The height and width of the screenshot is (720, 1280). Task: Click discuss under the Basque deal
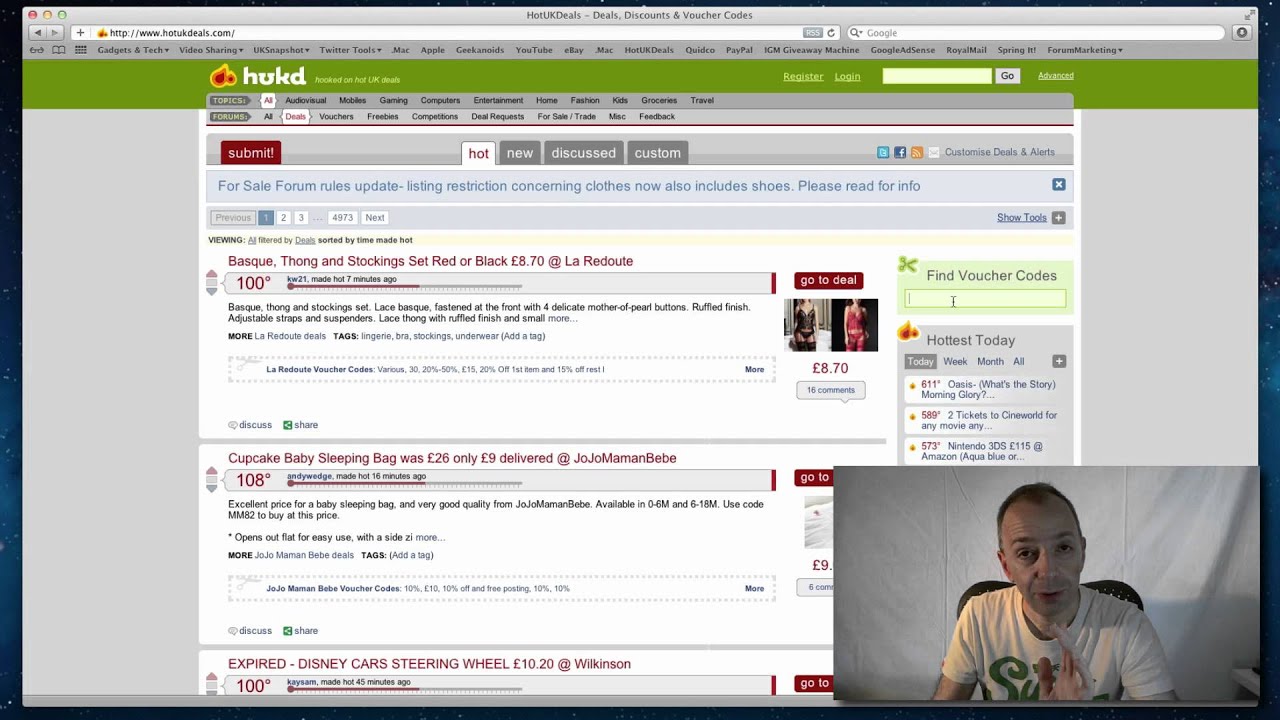250,425
